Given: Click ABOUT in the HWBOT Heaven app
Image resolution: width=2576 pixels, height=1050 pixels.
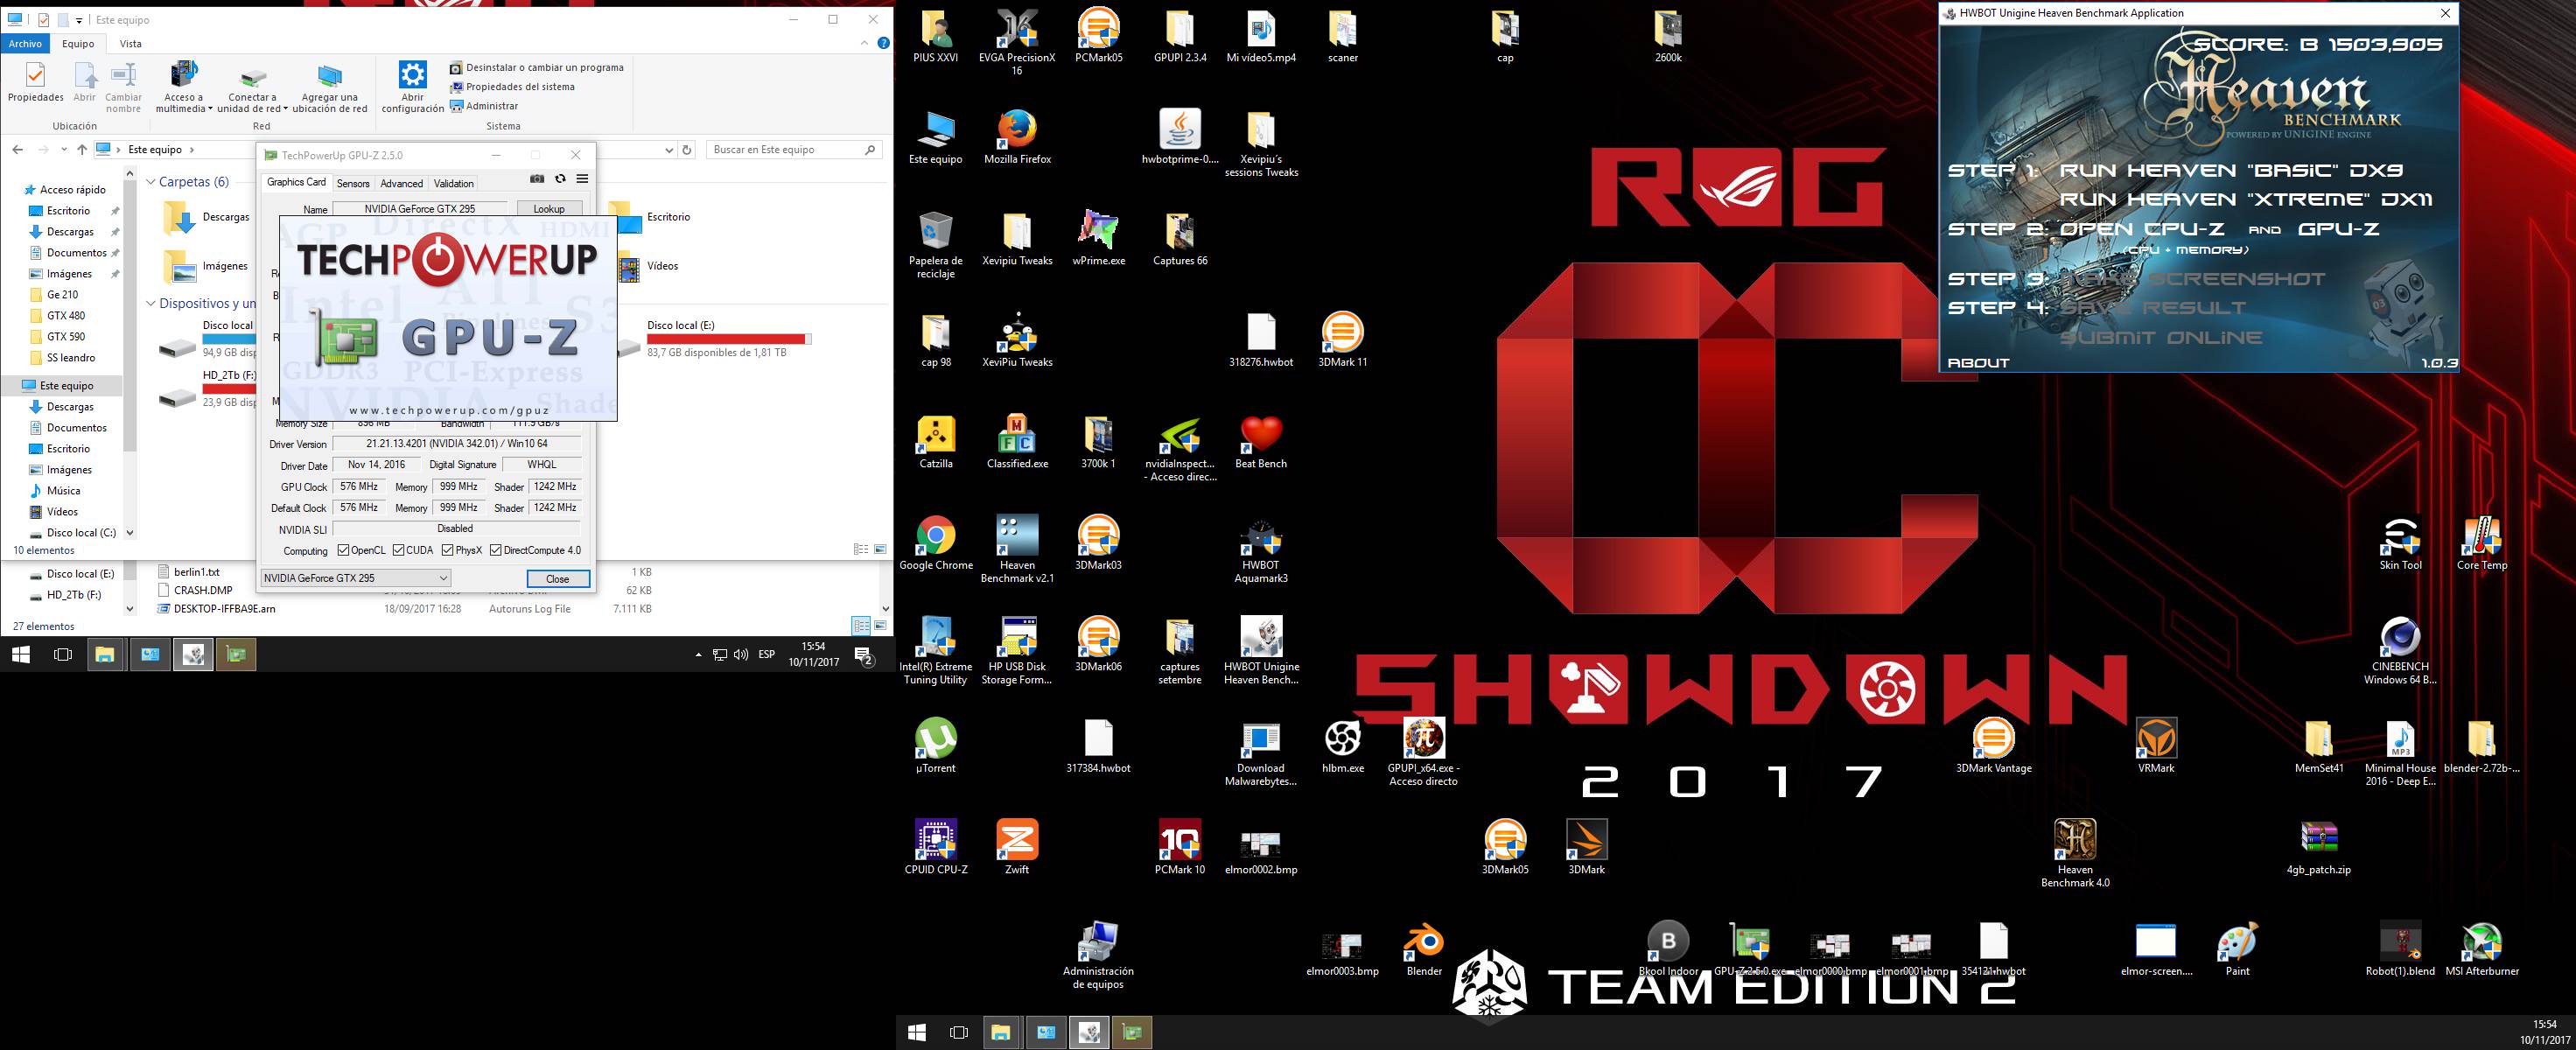Looking at the screenshot, I should click(1978, 363).
